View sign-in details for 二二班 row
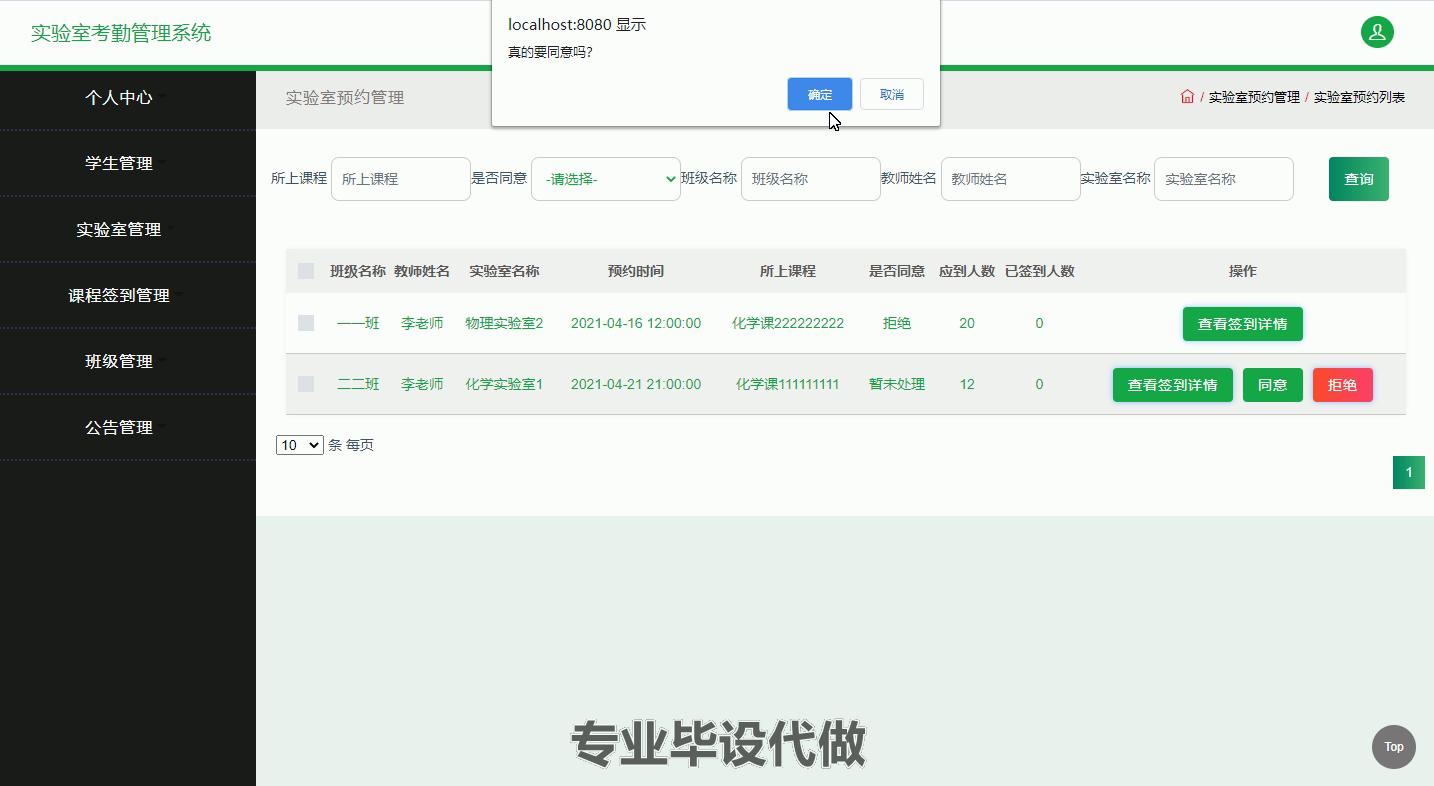Screen dimensions: 1434x786 pos(1173,385)
